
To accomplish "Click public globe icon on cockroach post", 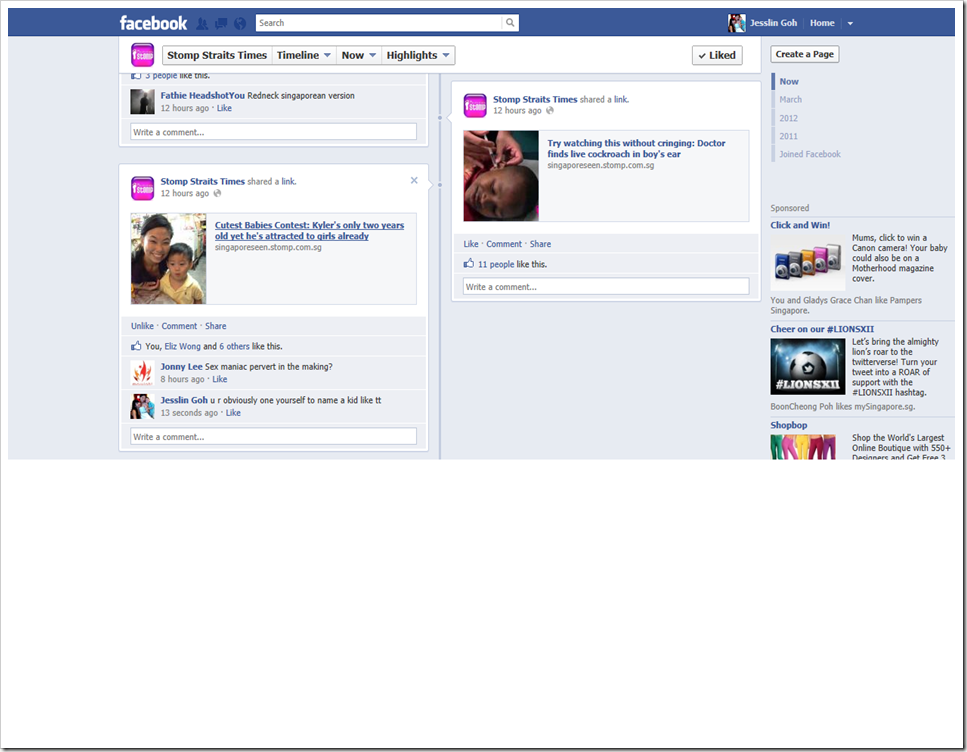I will pyautogui.click(x=549, y=110).
